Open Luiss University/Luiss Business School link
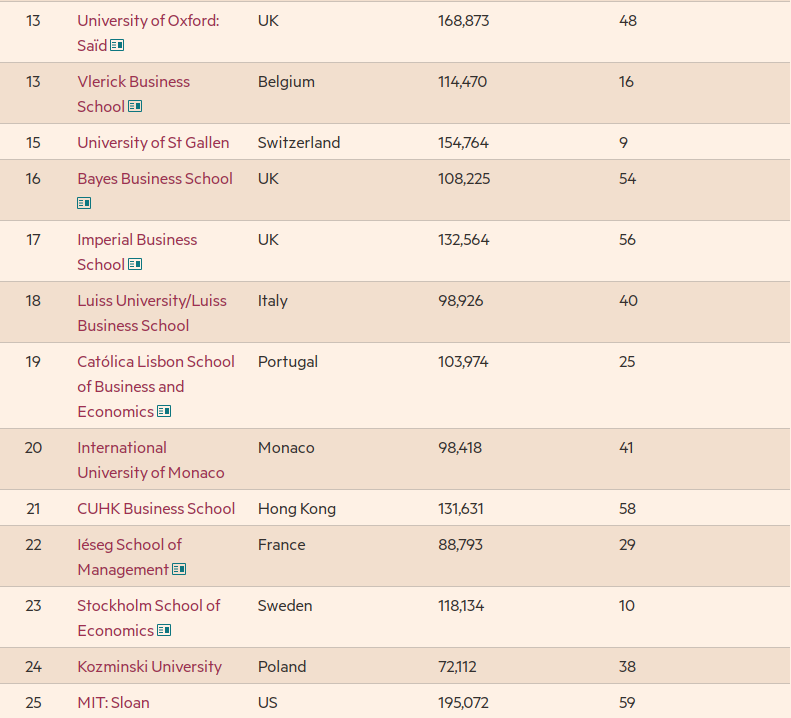The height and width of the screenshot is (718, 791). (152, 313)
